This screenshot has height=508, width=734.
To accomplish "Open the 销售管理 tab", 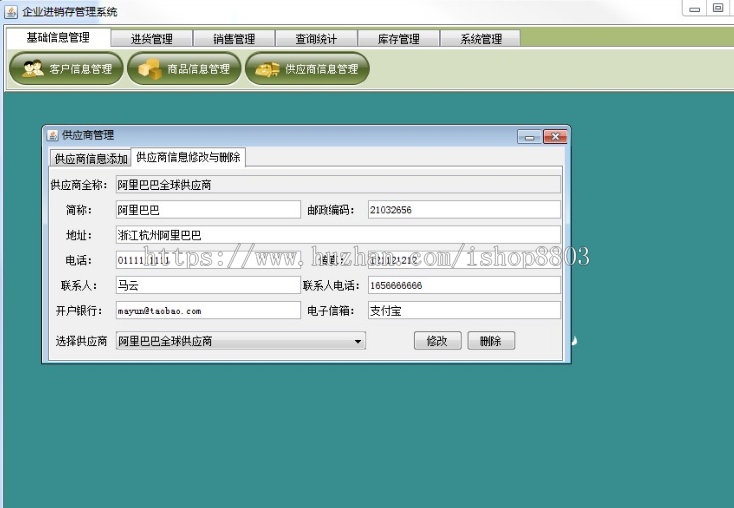I will point(234,39).
